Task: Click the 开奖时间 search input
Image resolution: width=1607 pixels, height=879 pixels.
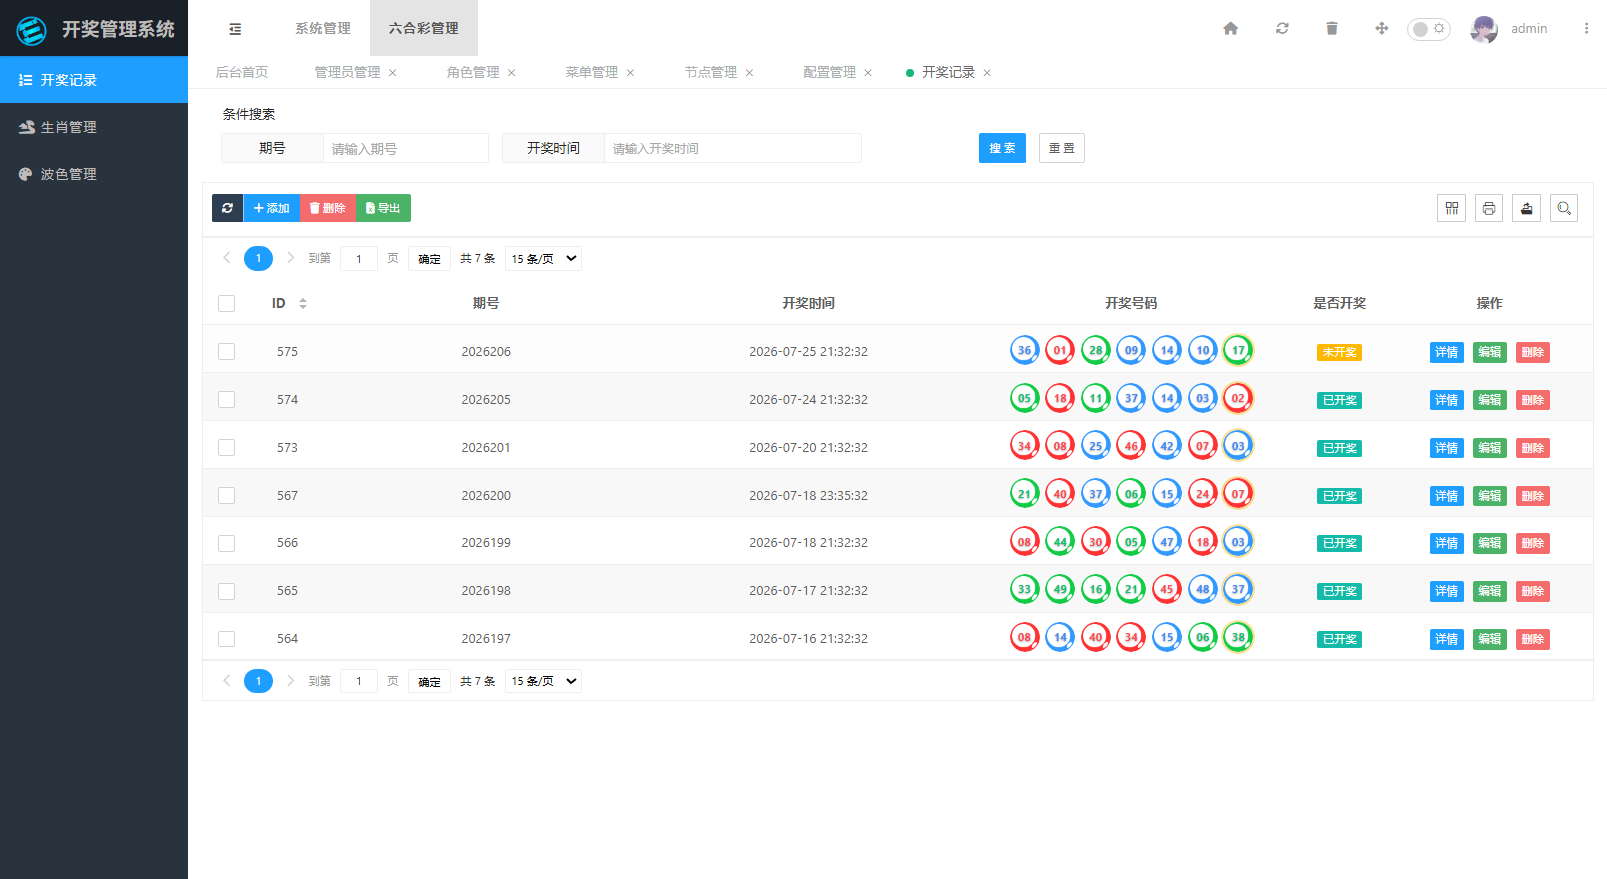Action: click(733, 148)
